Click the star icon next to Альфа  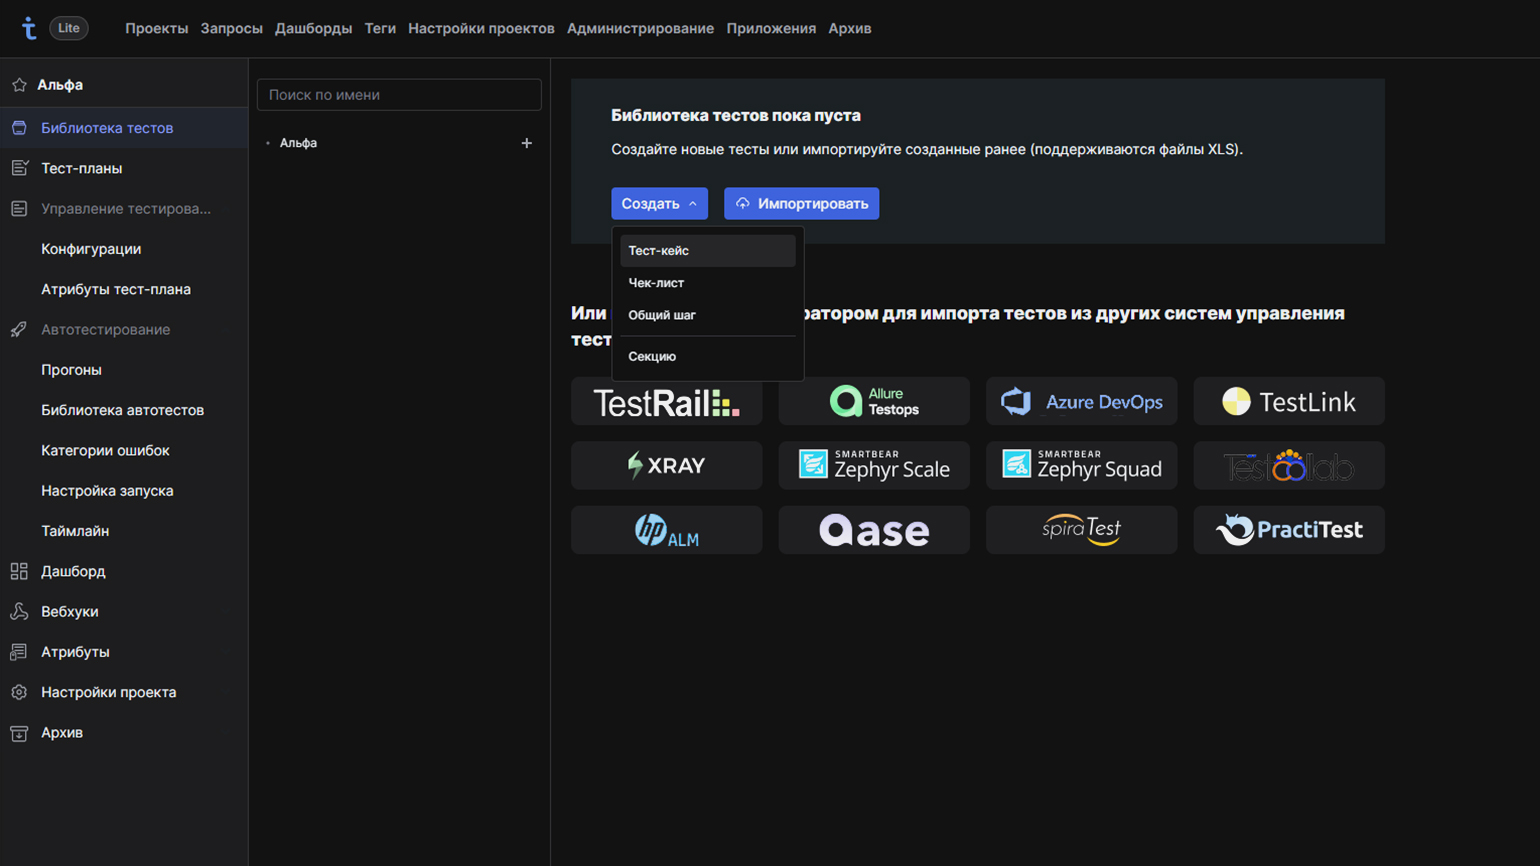tap(19, 85)
